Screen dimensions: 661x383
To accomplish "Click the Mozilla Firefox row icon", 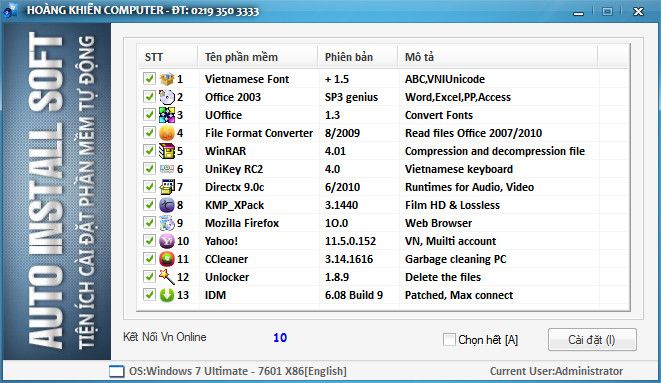I will tap(167, 223).
